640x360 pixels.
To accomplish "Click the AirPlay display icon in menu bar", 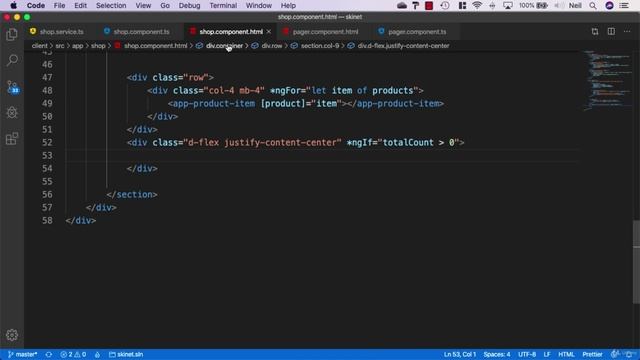I will click(508, 6).
